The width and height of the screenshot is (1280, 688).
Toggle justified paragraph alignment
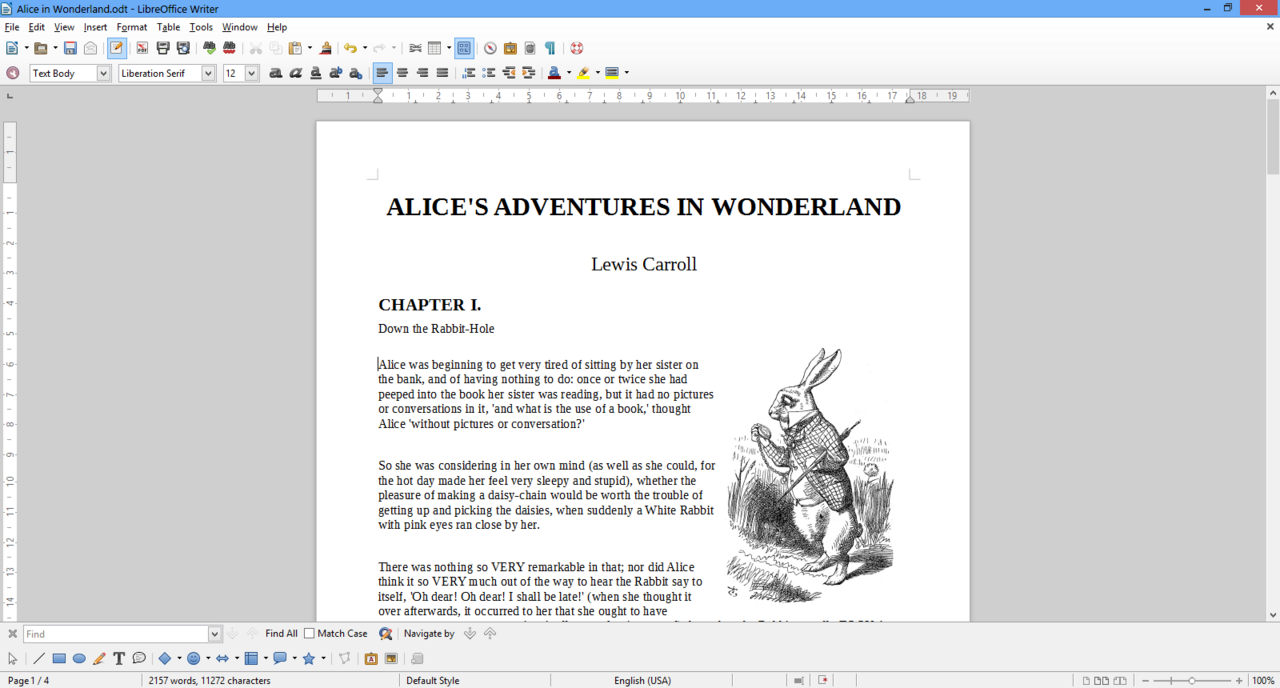[442, 73]
